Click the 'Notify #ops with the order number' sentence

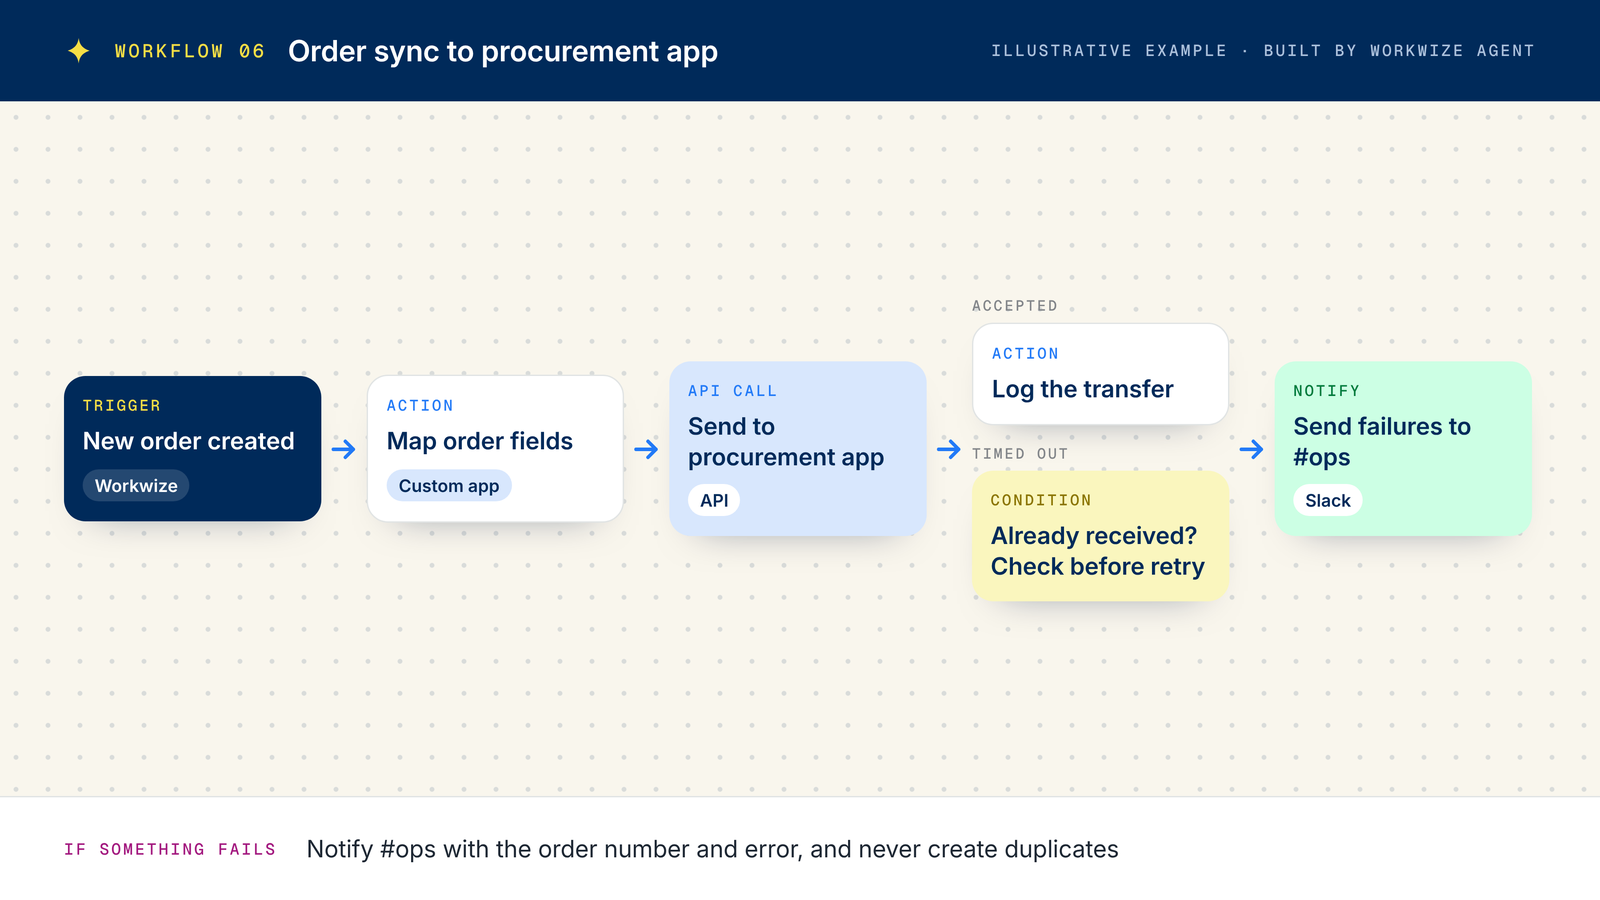pos(713,849)
